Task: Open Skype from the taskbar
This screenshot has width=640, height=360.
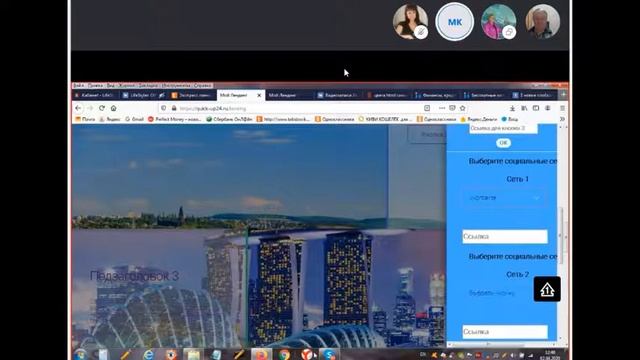Action: (329, 354)
